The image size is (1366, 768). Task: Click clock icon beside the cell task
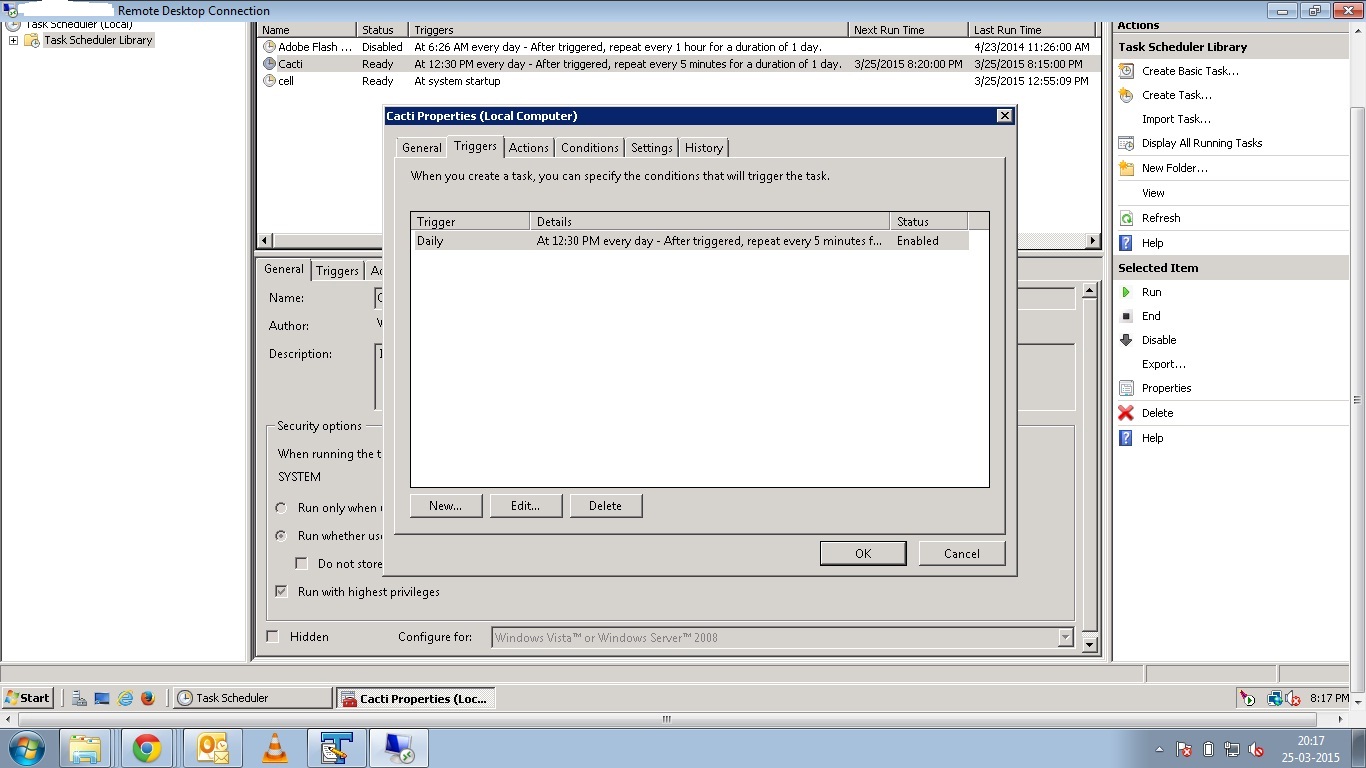269,81
